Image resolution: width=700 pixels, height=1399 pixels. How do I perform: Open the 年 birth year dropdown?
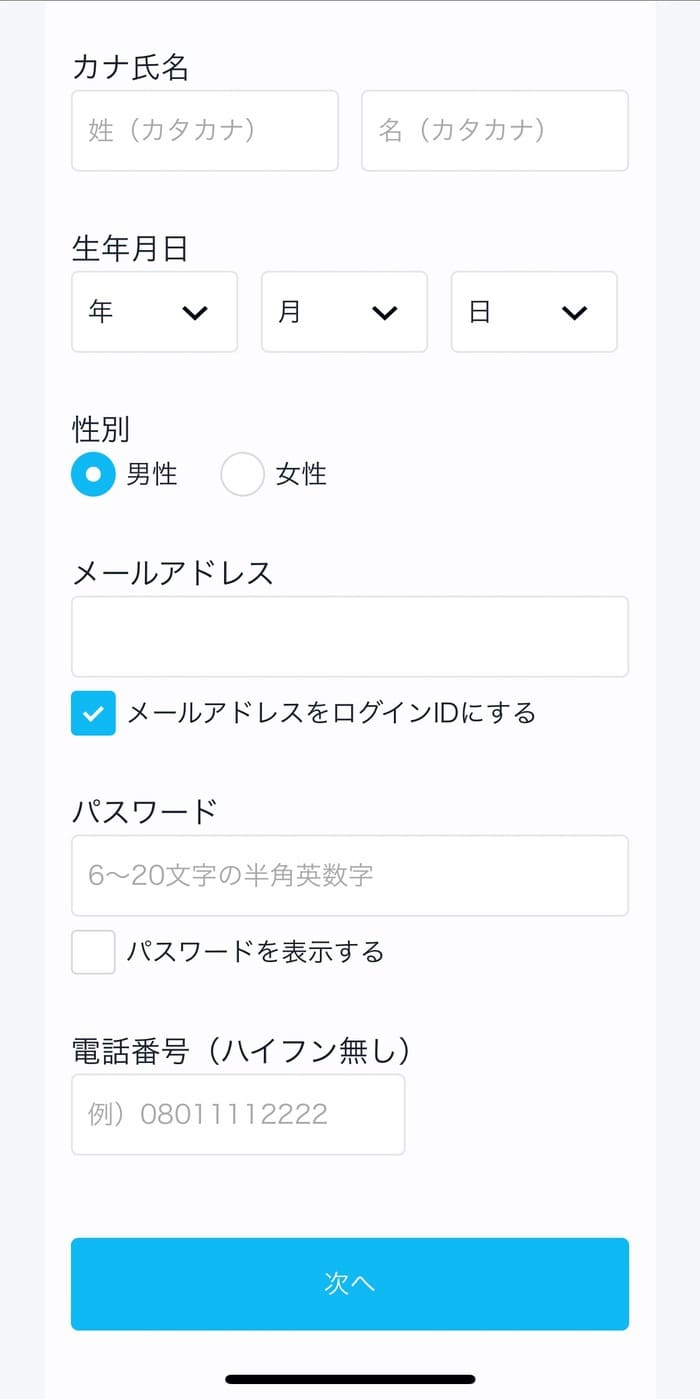pyautogui.click(x=154, y=312)
